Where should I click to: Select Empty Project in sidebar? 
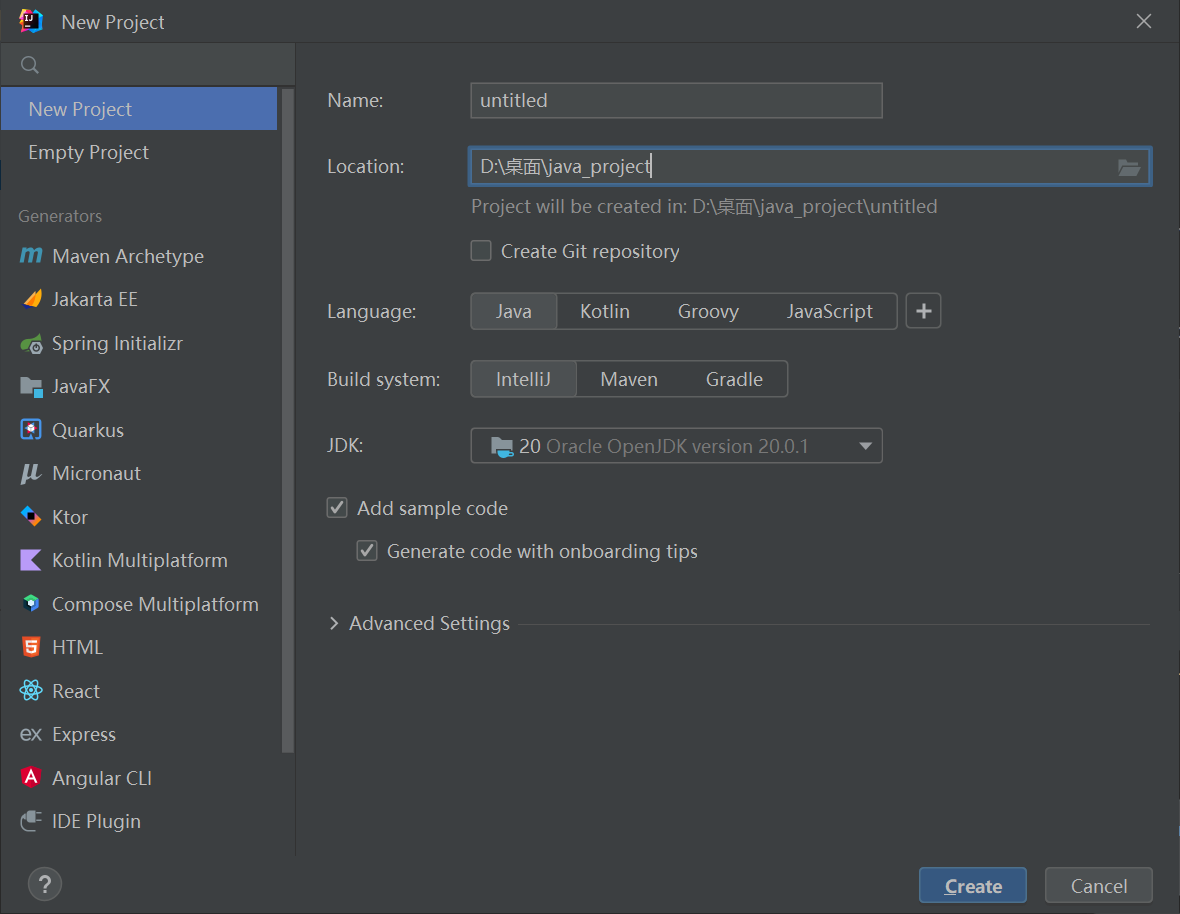point(139,152)
